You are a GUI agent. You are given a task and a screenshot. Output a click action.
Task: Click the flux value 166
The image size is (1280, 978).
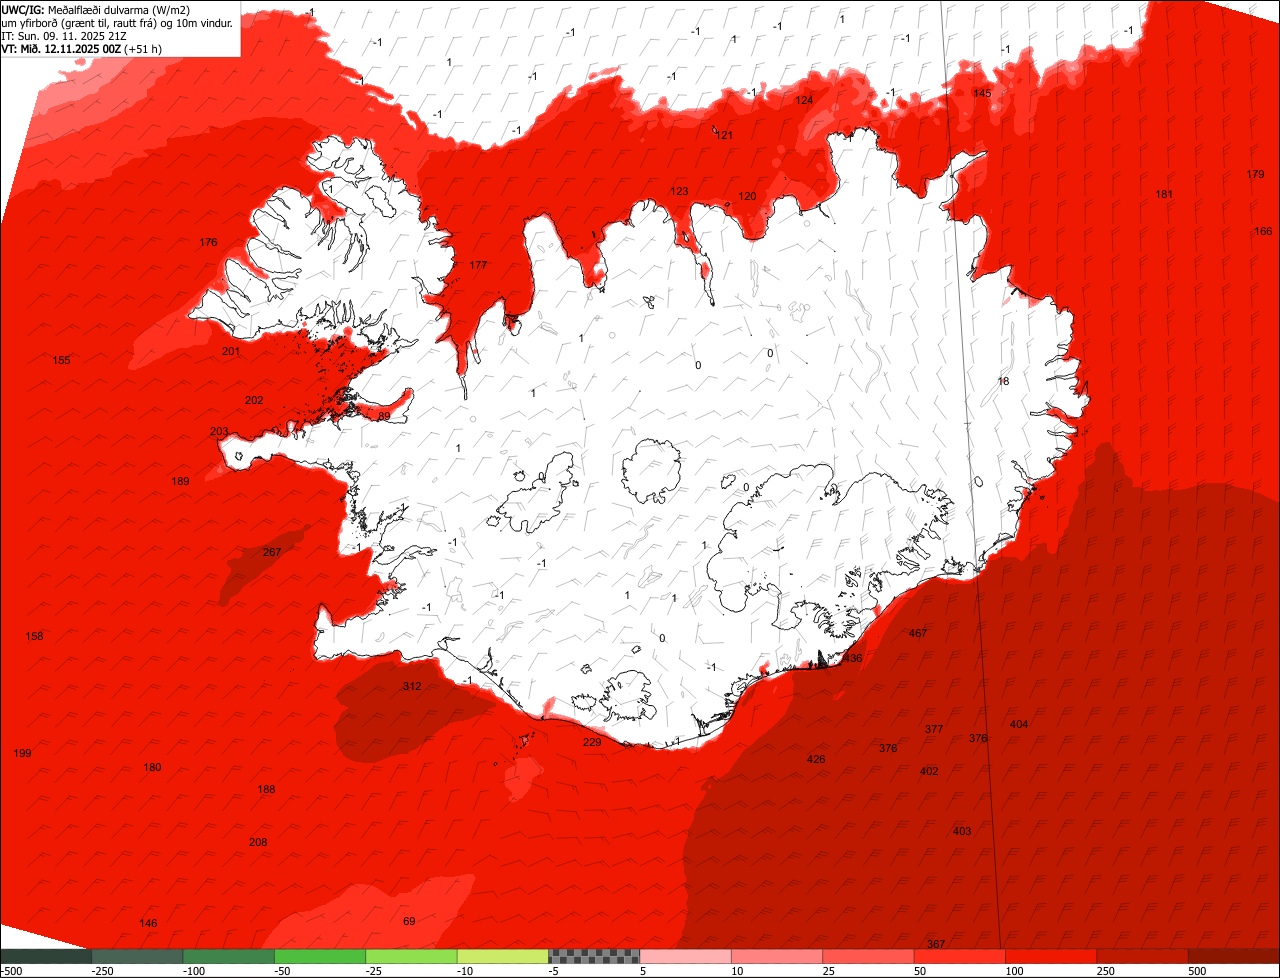[1264, 231]
